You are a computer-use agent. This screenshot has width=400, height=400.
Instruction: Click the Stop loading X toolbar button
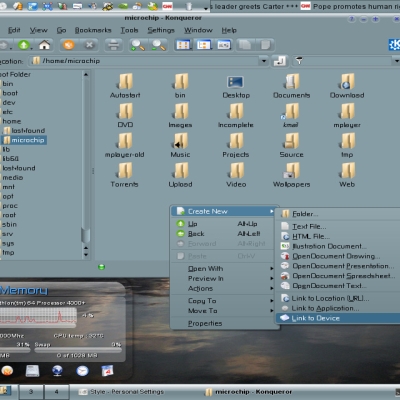tap(89, 45)
